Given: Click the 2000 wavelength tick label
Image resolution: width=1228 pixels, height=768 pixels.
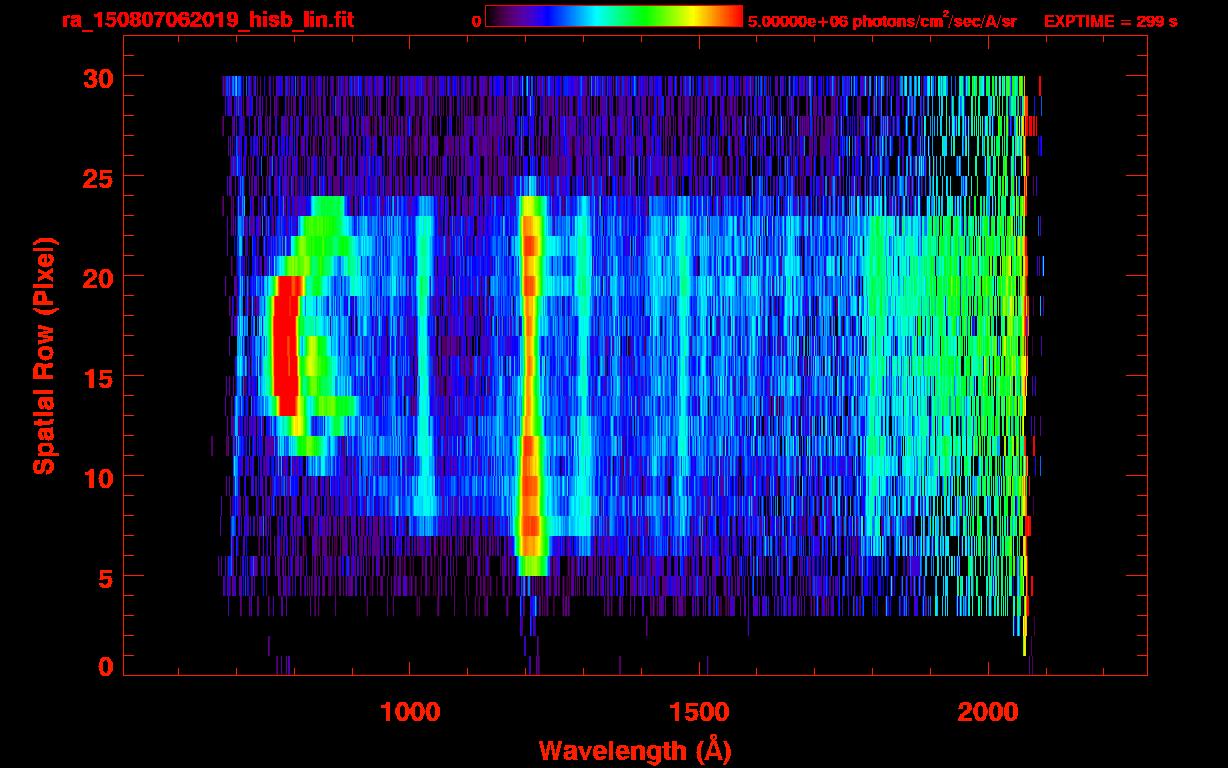Looking at the screenshot, I should [988, 712].
